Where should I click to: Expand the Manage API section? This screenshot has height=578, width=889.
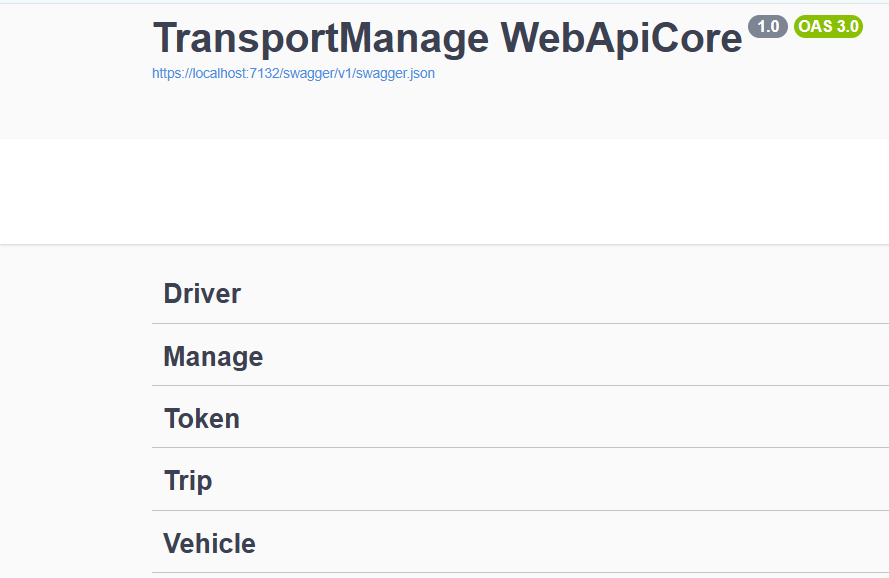(x=213, y=356)
